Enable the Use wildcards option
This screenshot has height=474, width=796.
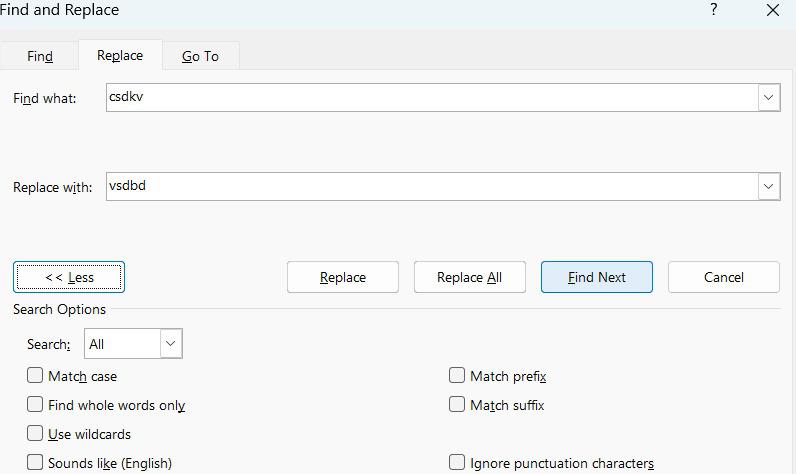(x=36, y=434)
